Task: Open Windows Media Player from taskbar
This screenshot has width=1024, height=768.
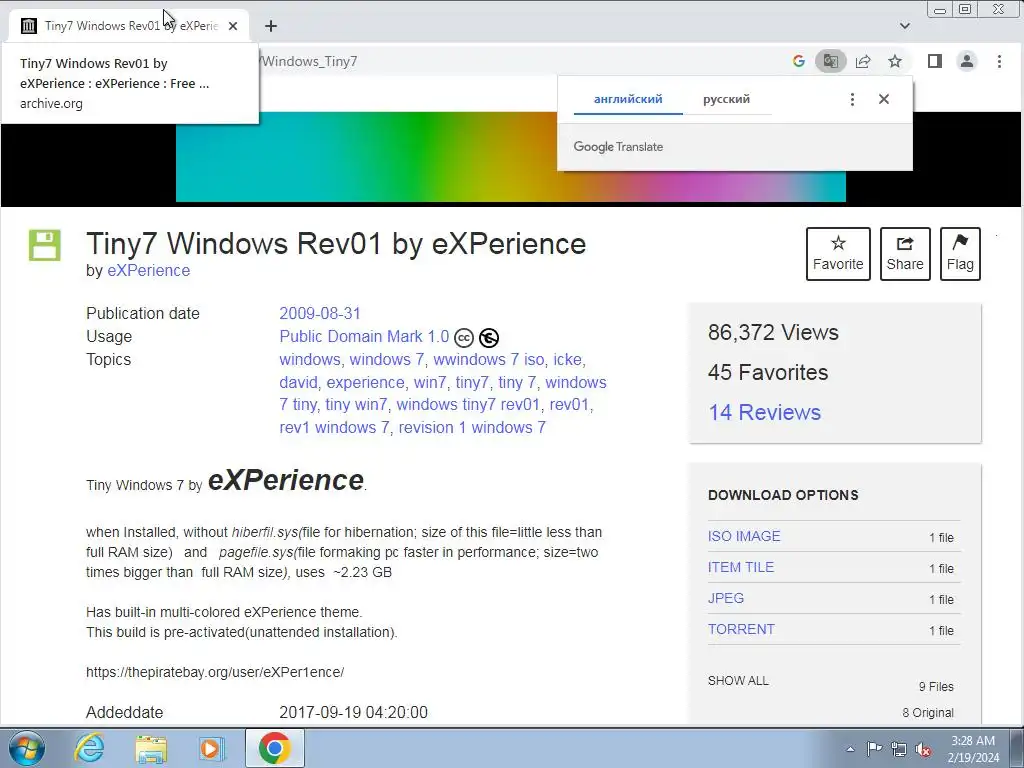Action: point(211,748)
